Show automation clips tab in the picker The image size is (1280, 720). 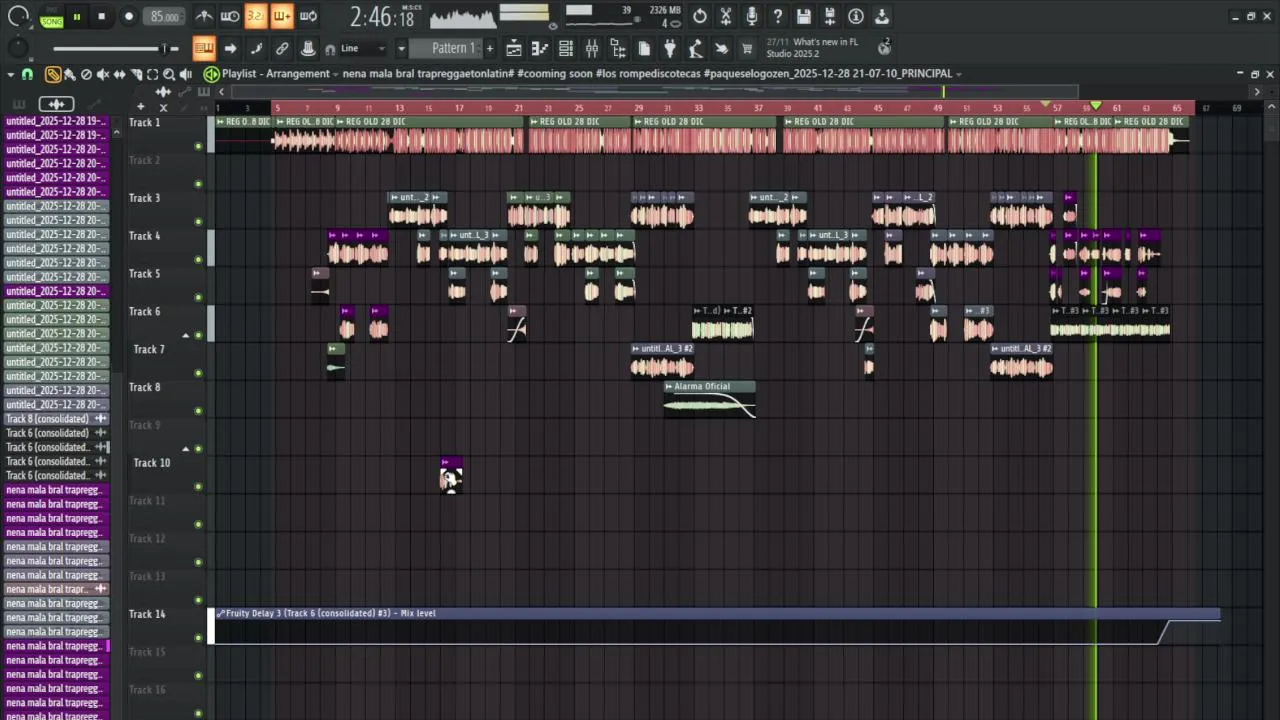[93, 104]
